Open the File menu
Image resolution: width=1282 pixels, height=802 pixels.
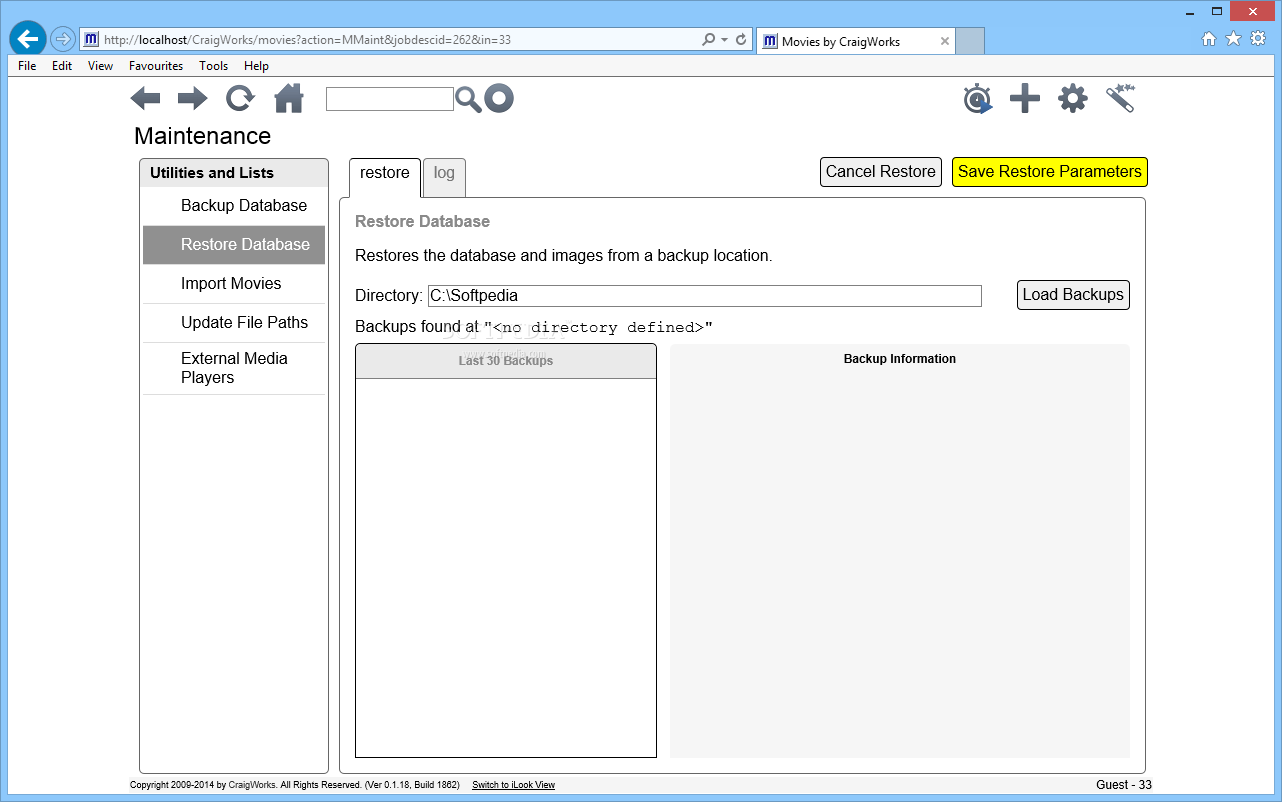(x=27, y=66)
